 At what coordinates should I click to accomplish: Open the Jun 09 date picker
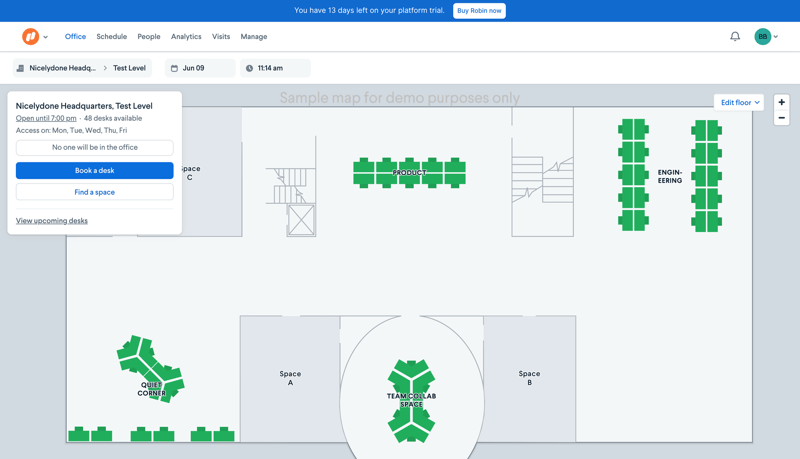click(199, 68)
